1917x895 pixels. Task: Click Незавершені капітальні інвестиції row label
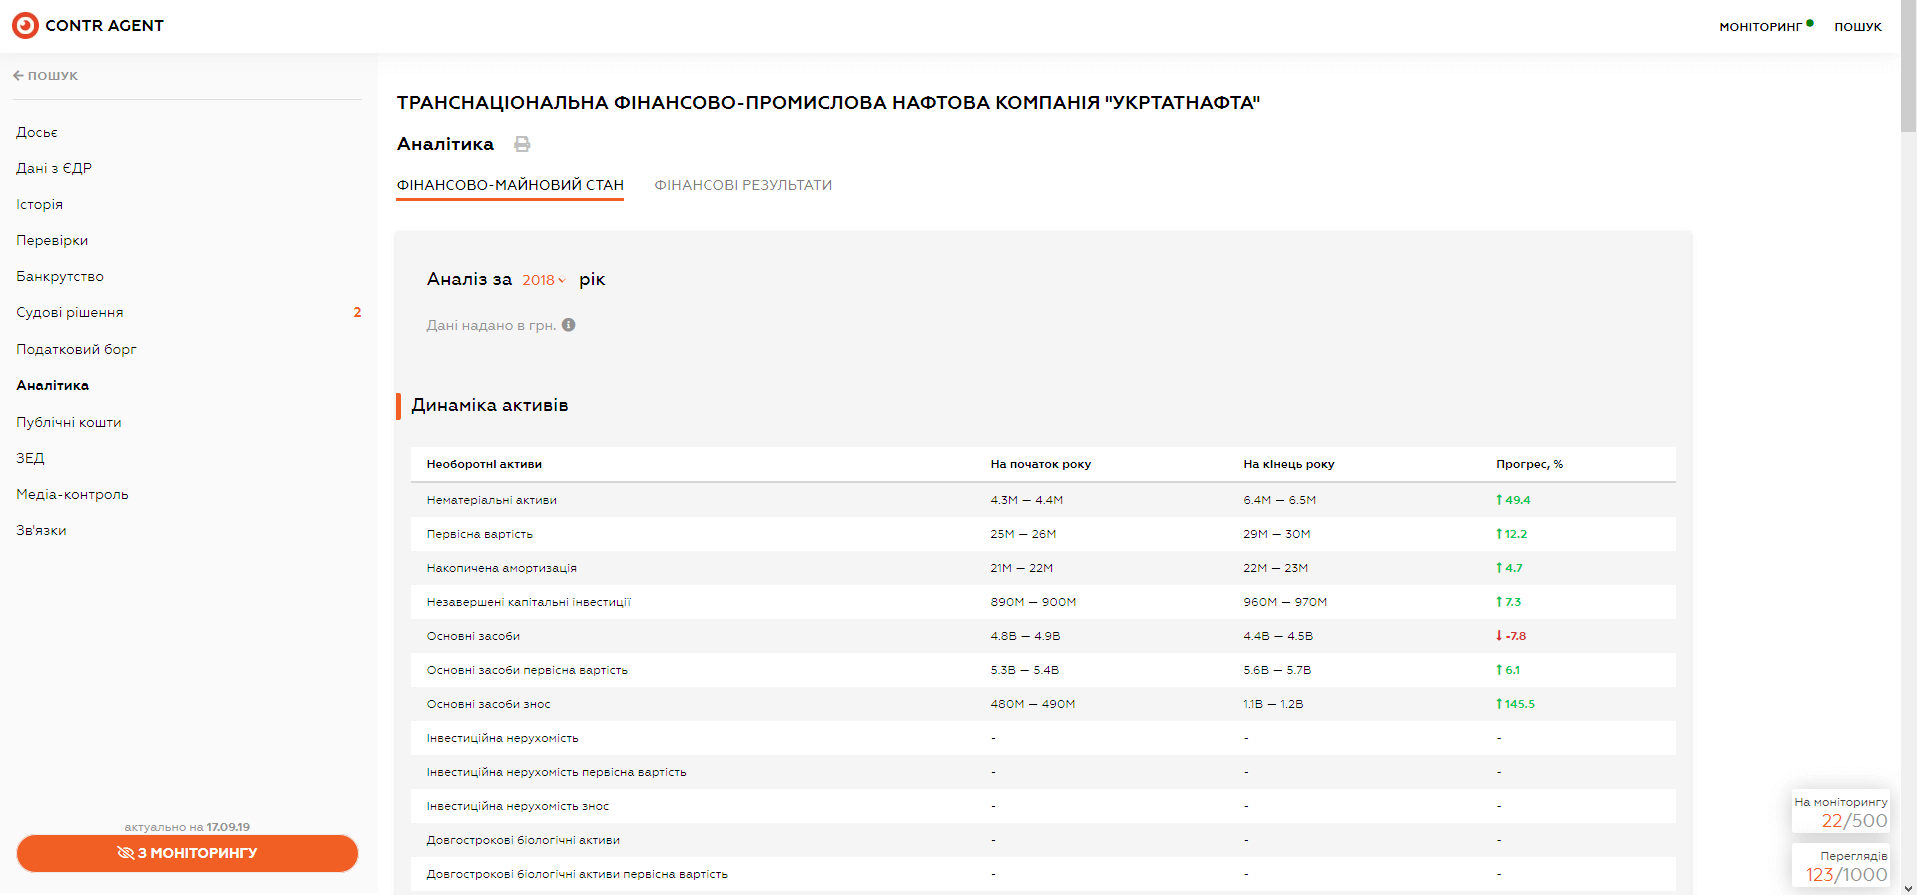[x=529, y=602]
